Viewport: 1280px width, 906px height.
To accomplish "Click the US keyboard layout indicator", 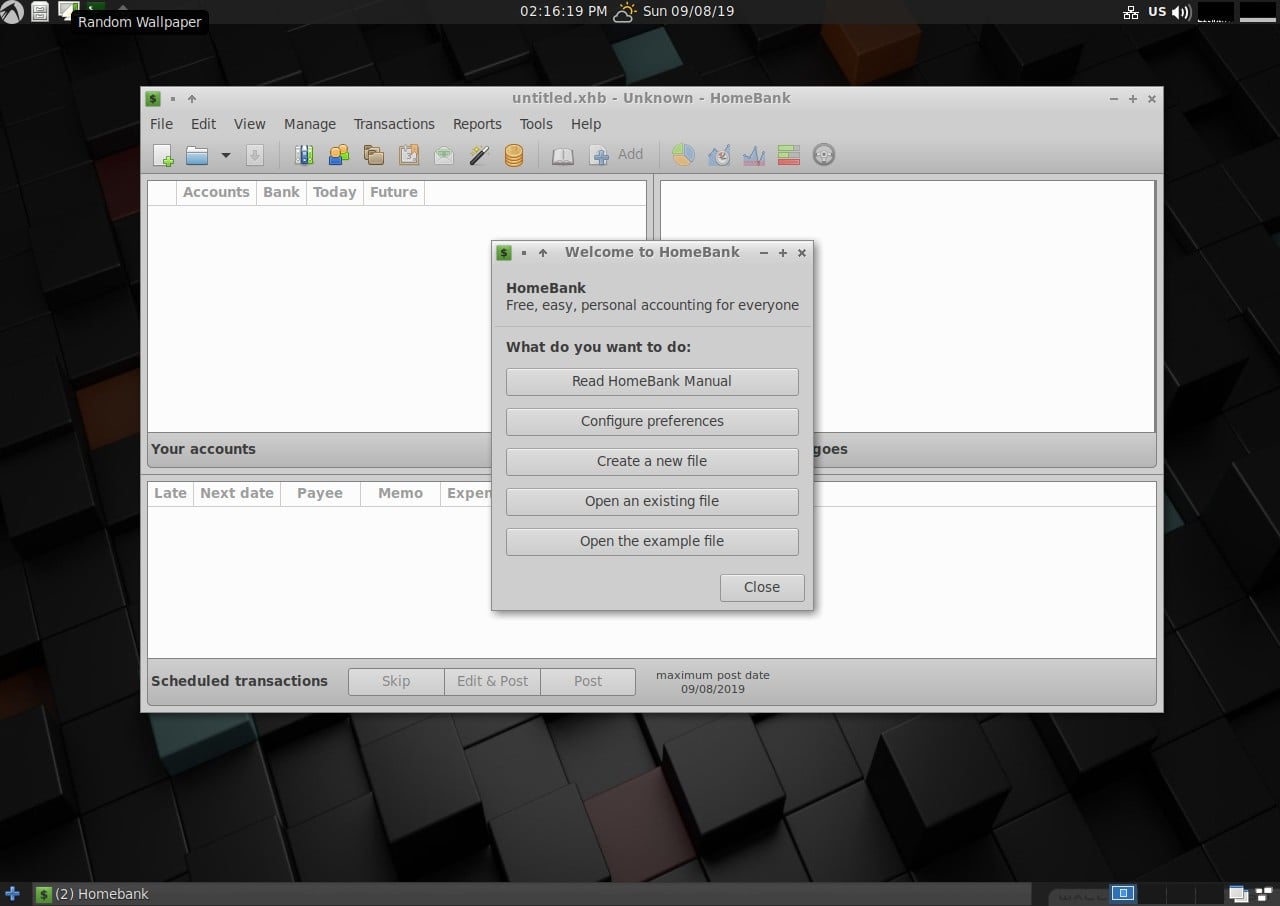I will tap(1157, 12).
